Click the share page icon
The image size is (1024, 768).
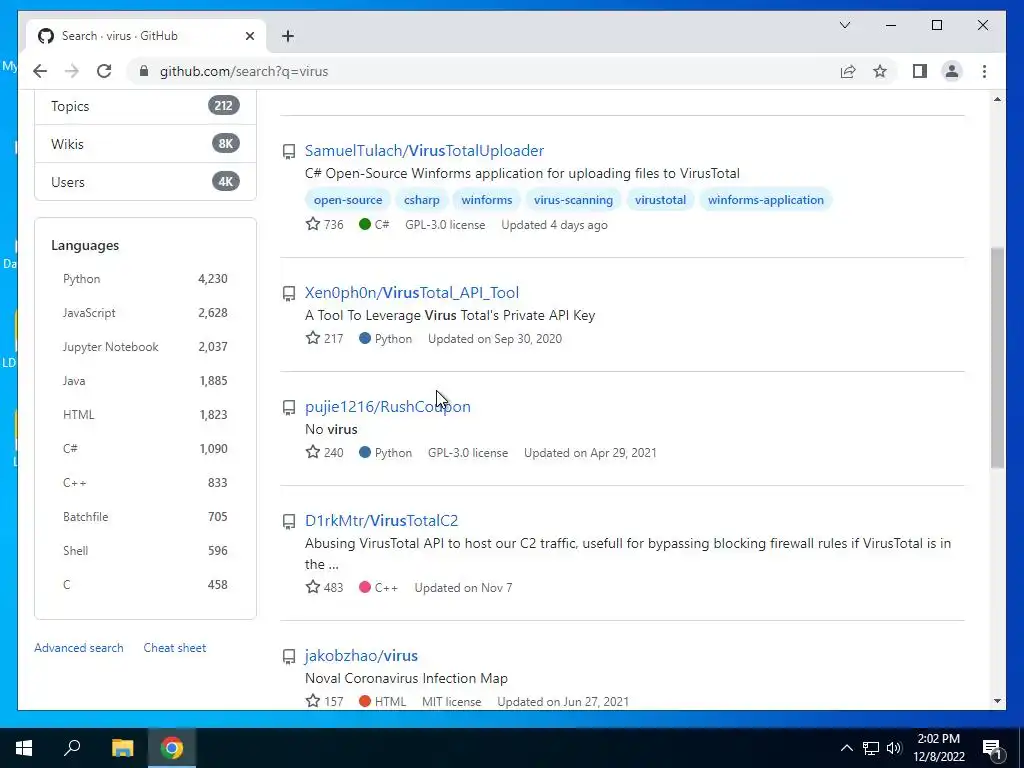(x=848, y=71)
